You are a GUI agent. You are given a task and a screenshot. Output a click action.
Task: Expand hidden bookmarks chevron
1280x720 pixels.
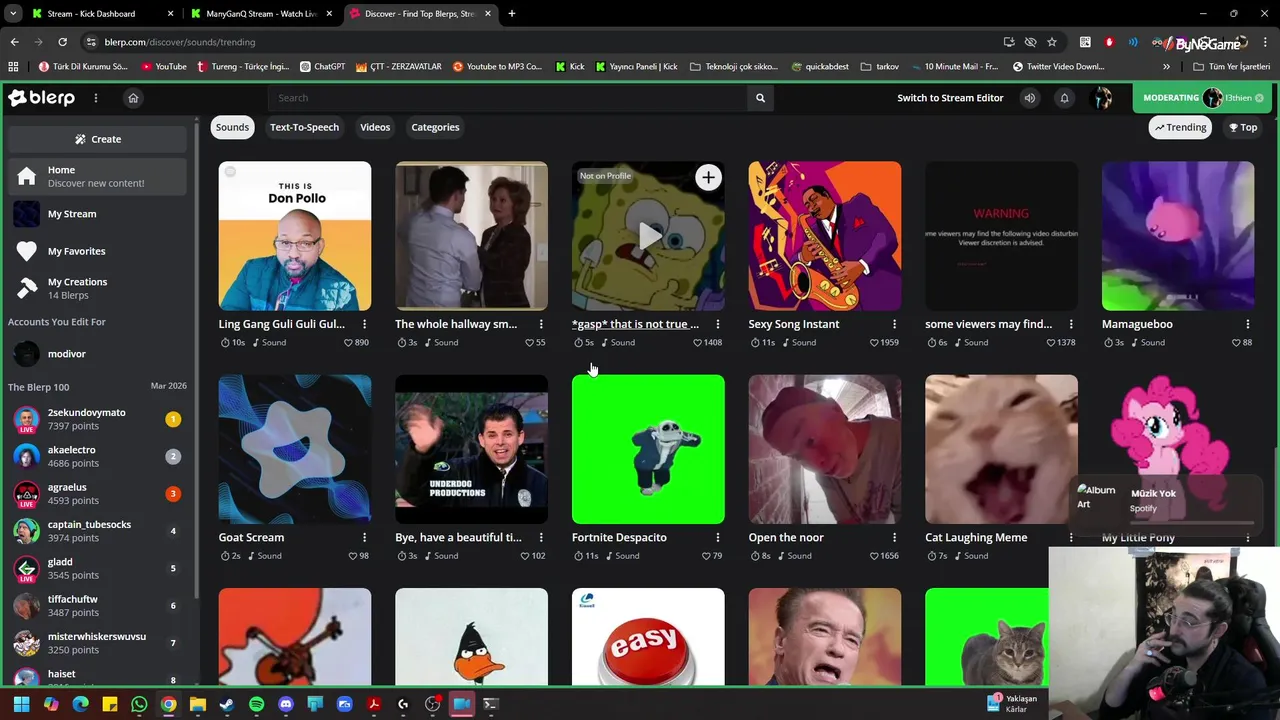[x=1166, y=67]
